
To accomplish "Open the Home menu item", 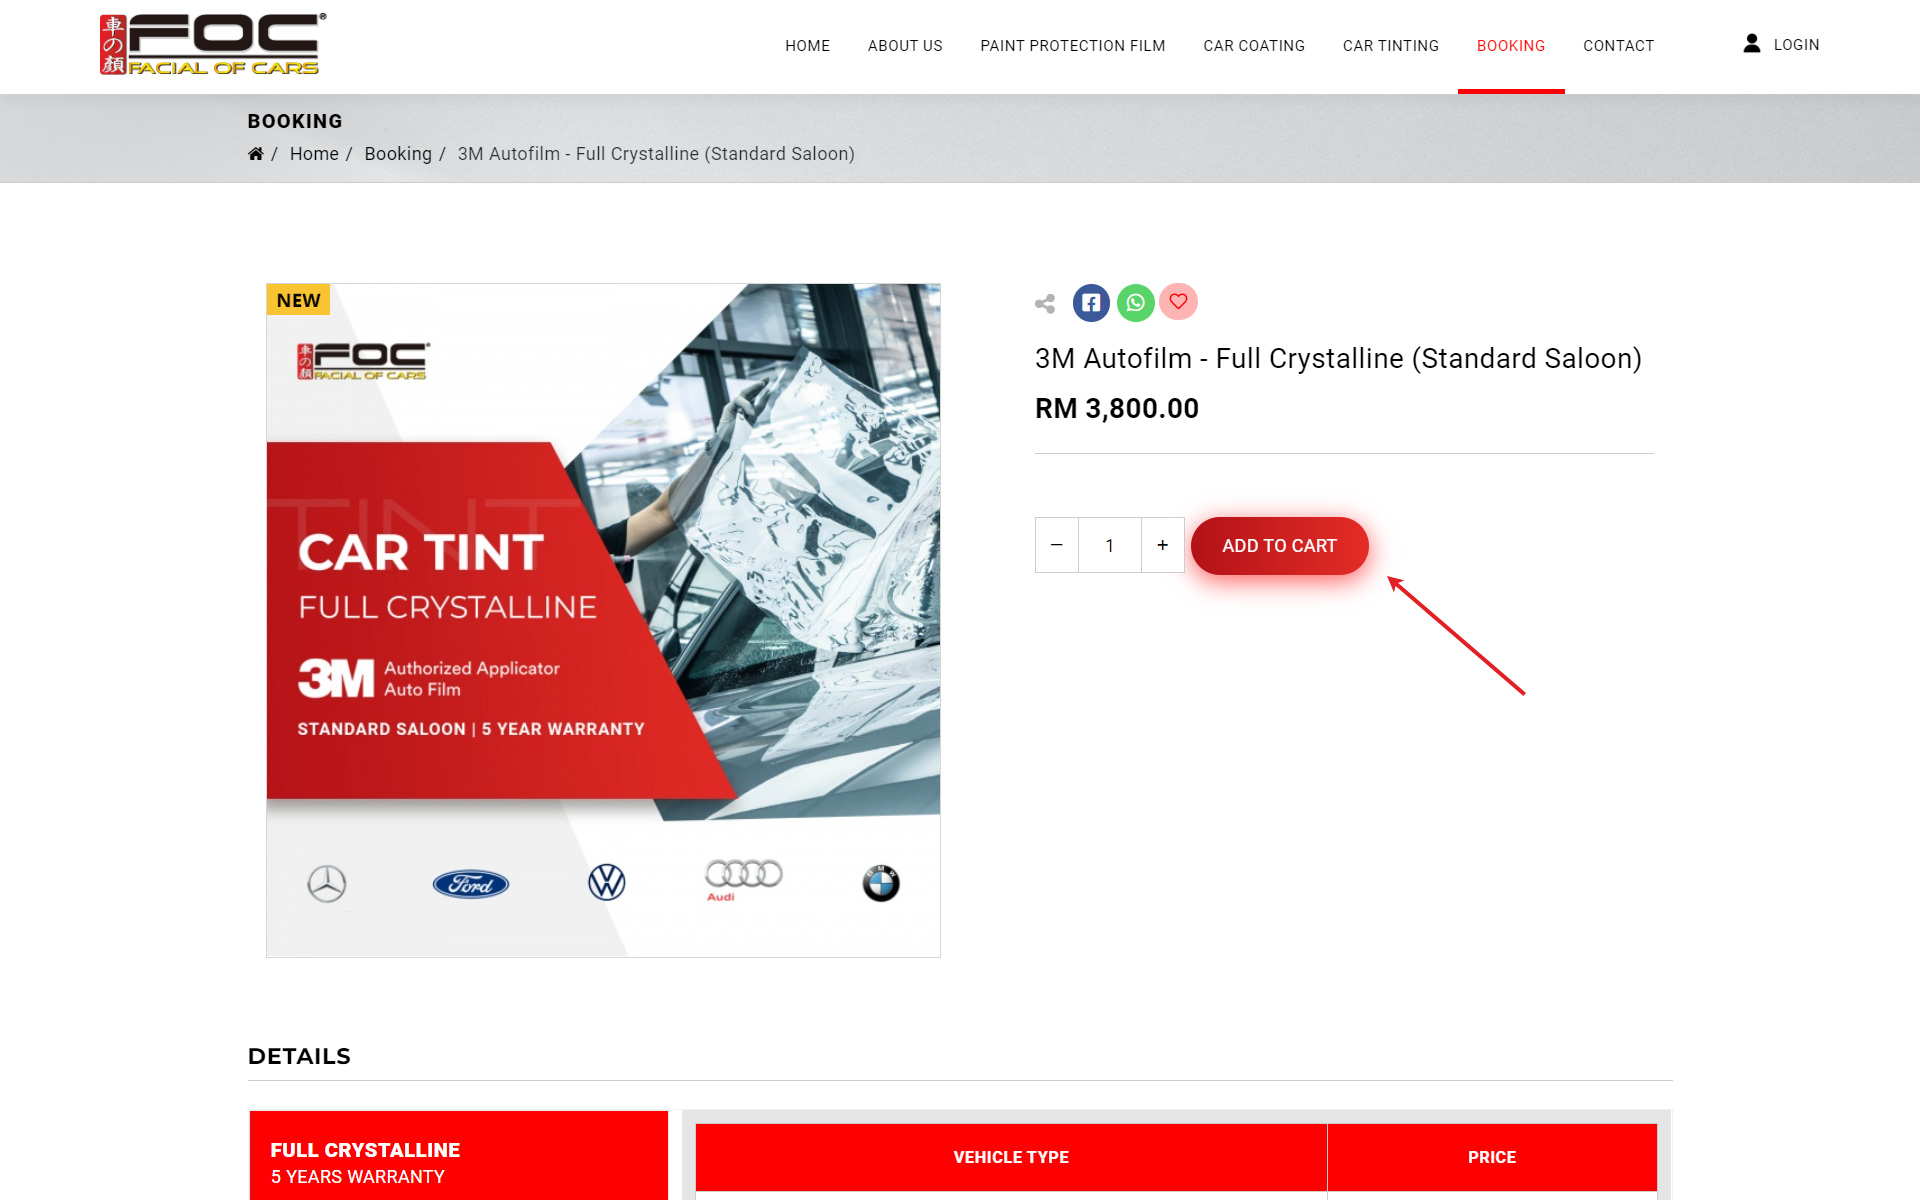I will tap(807, 46).
